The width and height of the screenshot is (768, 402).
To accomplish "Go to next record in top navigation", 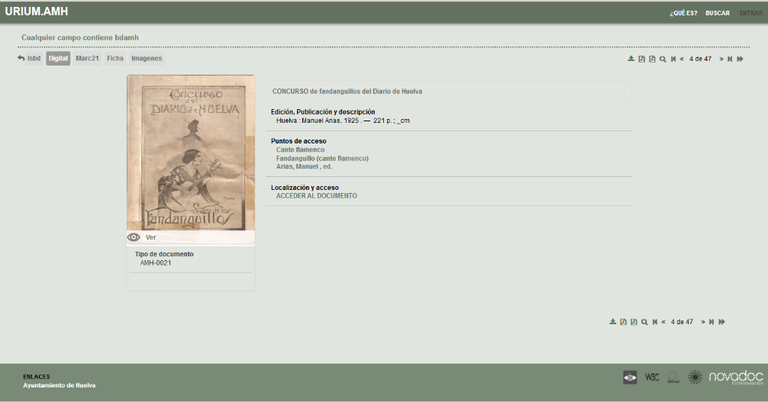I will pyautogui.click(x=721, y=59).
